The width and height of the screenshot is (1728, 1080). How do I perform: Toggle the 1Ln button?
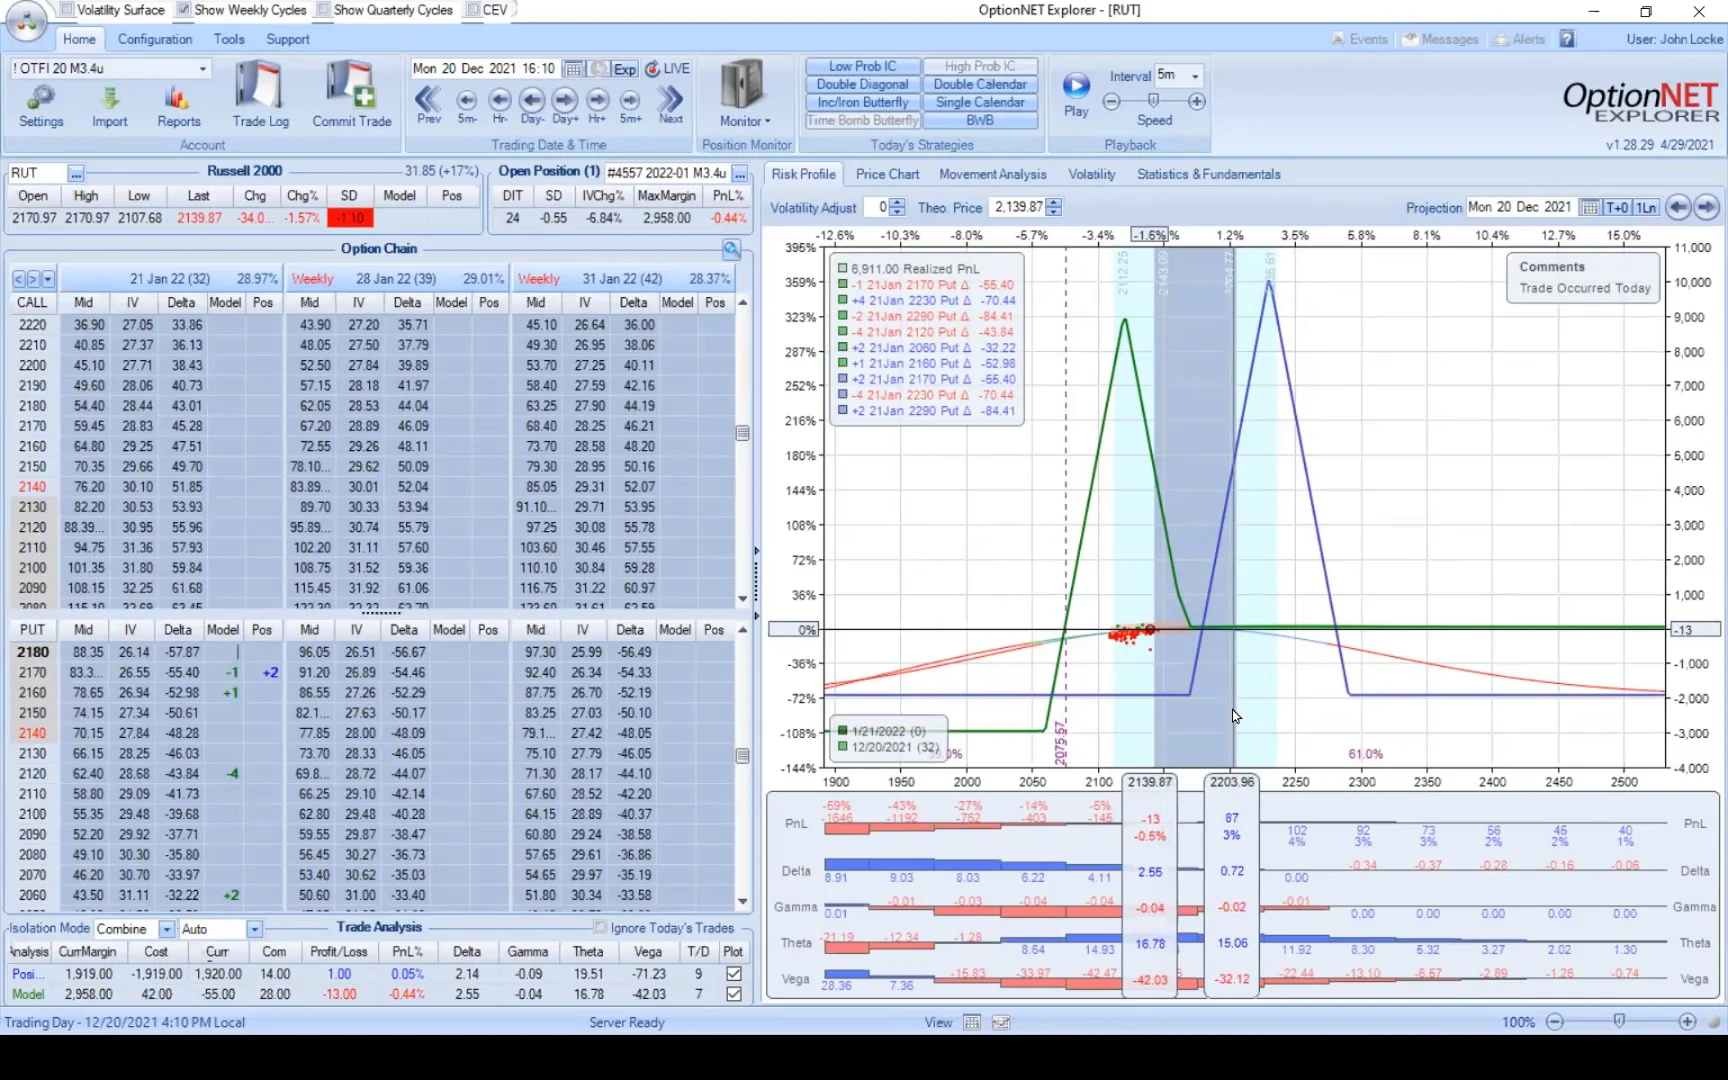pos(1646,207)
